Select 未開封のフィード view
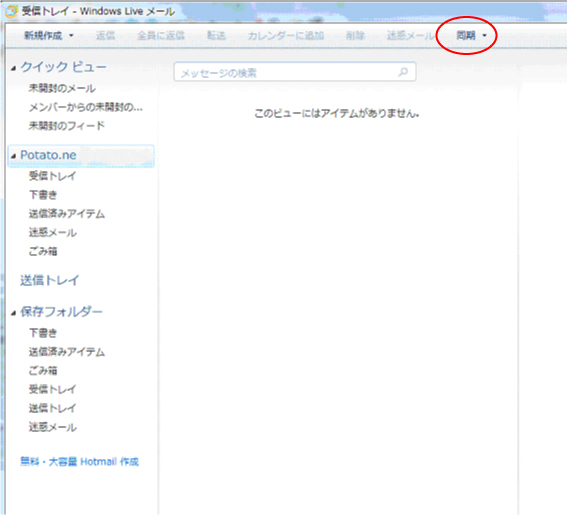 pos(67,126)
